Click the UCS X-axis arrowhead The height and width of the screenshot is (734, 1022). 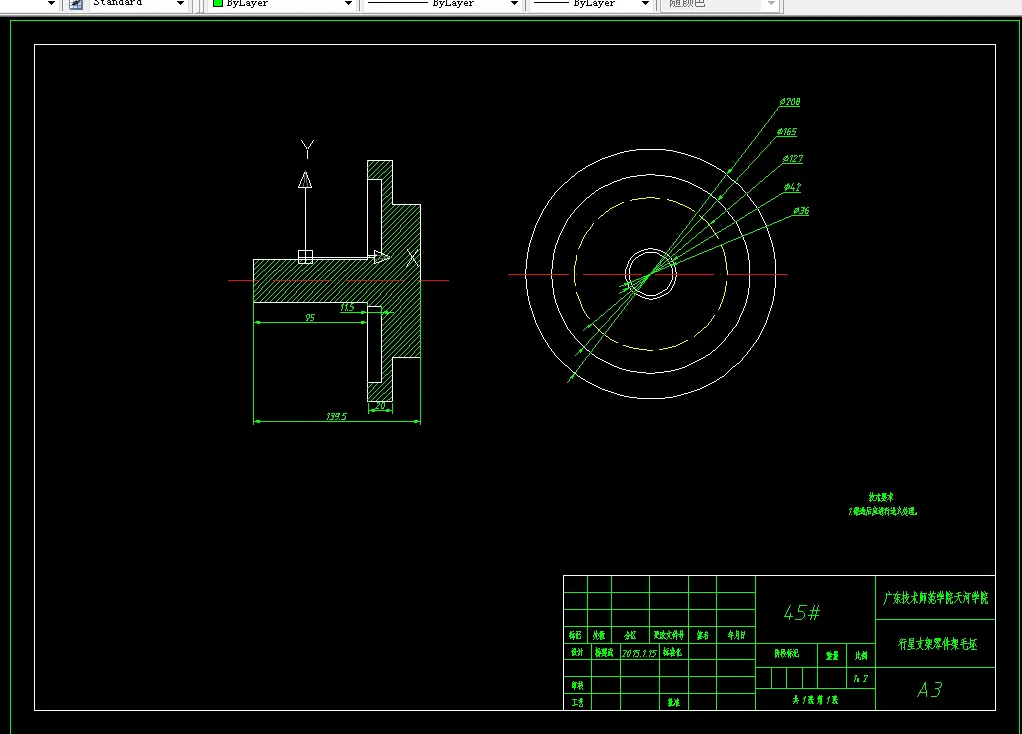coord(381,257)
